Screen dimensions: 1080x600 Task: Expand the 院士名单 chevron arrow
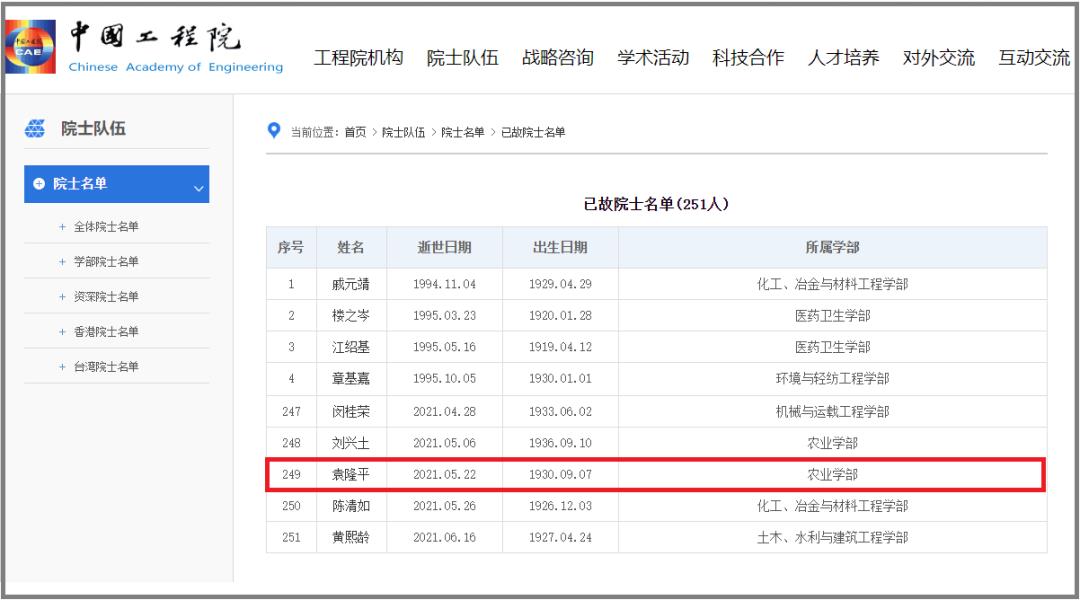point(197,186)
